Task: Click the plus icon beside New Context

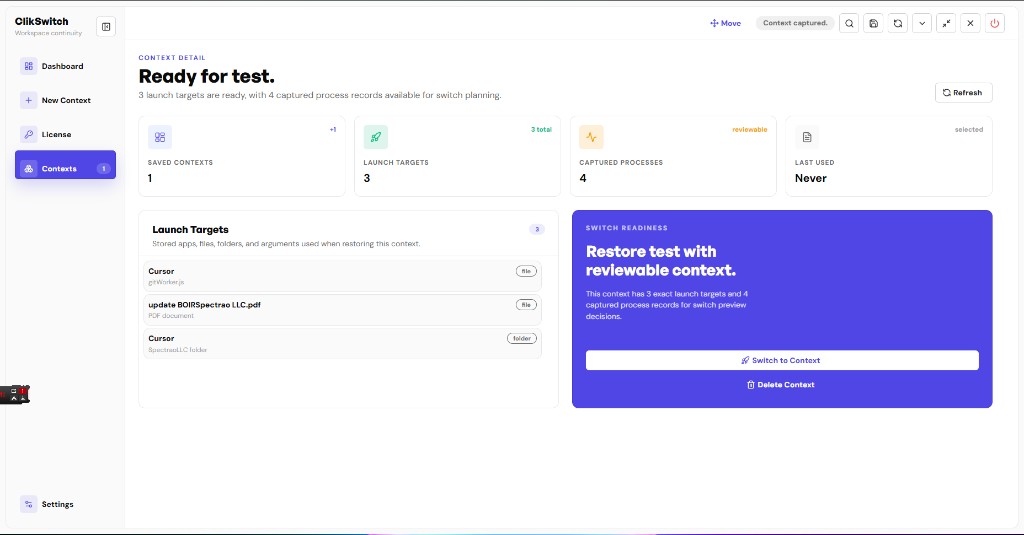Action: click(28, 100)
